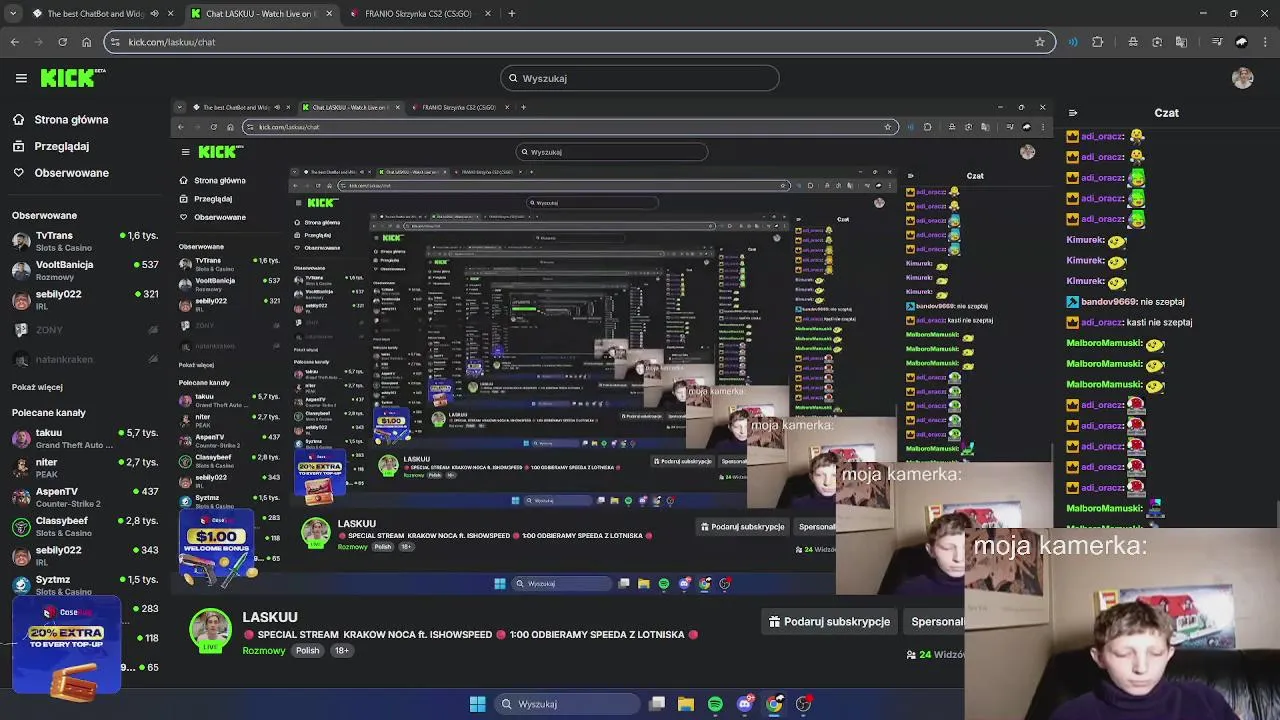
Task: Click the bookmark star in address bar
Action: coord(1040,42)
